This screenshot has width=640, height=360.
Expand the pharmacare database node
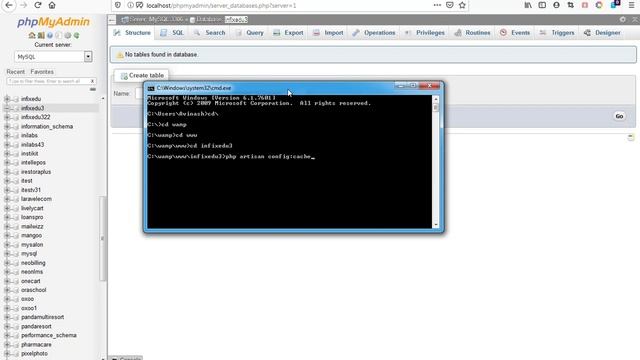tap(7, 345)
